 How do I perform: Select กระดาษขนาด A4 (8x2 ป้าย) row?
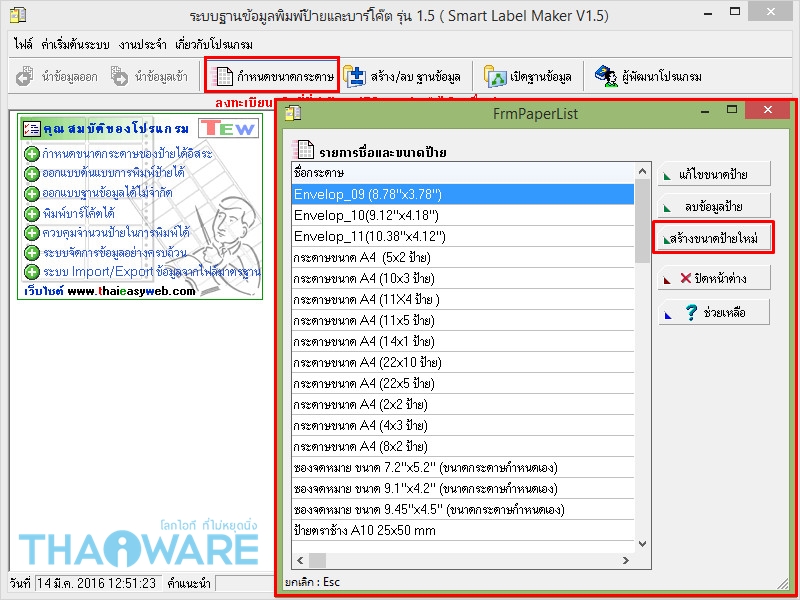pos(463,446)
